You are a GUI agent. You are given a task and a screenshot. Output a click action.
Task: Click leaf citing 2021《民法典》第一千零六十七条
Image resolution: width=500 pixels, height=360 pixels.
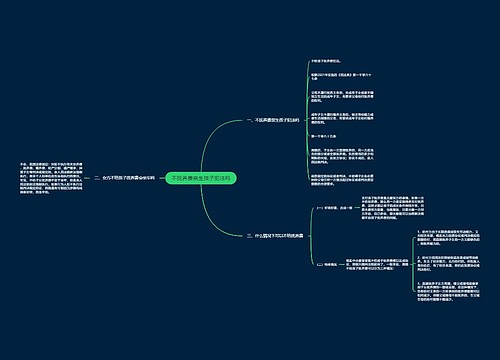tap(341, 77)
